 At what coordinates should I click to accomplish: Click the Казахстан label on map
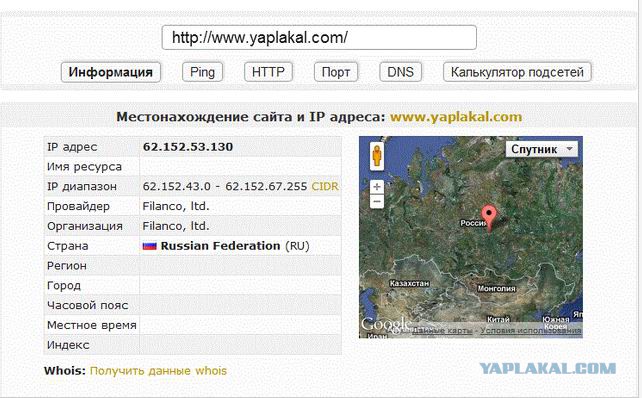409,283
